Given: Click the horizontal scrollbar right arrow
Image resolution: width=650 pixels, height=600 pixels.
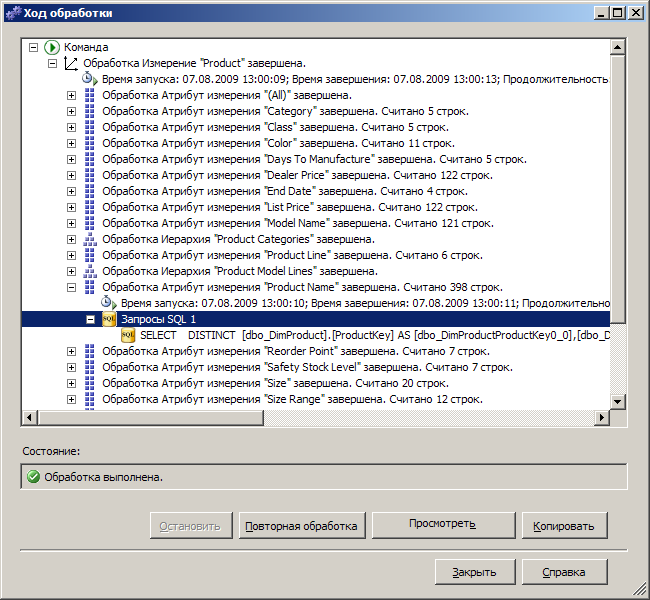Looking at the screenshot, I should click(602, 417).
